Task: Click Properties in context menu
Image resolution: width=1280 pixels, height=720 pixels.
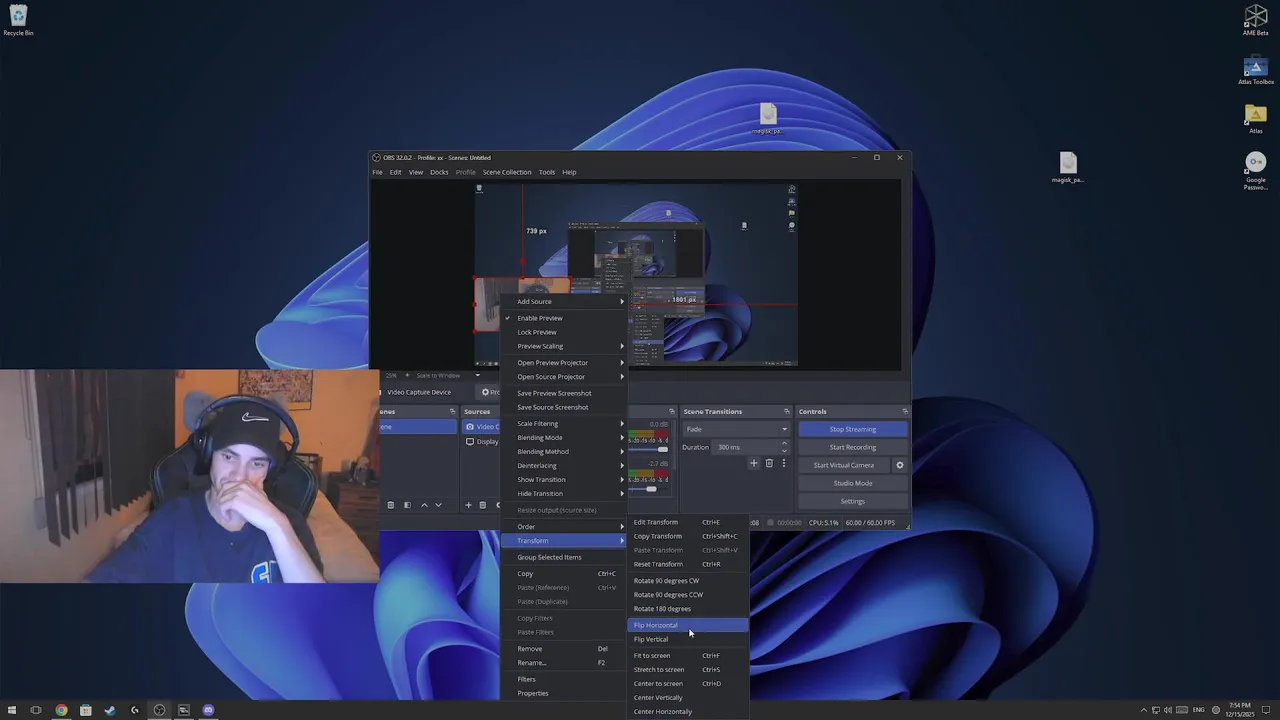Action: click(x=563, y=693)
